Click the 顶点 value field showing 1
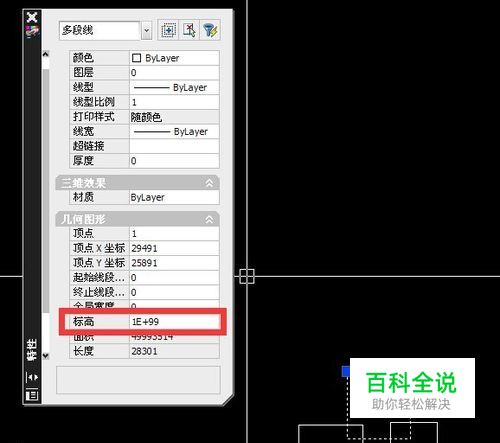 point(174,233)
